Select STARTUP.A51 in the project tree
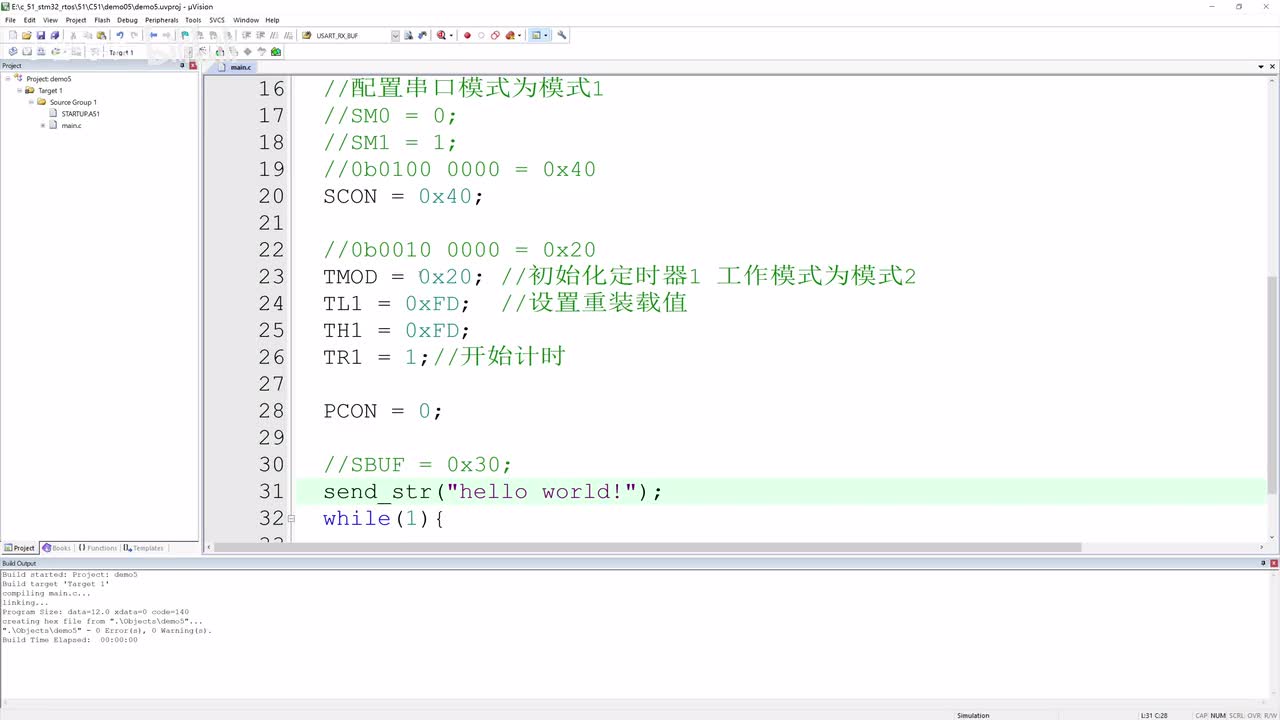1280x720 pixels. 80,113
